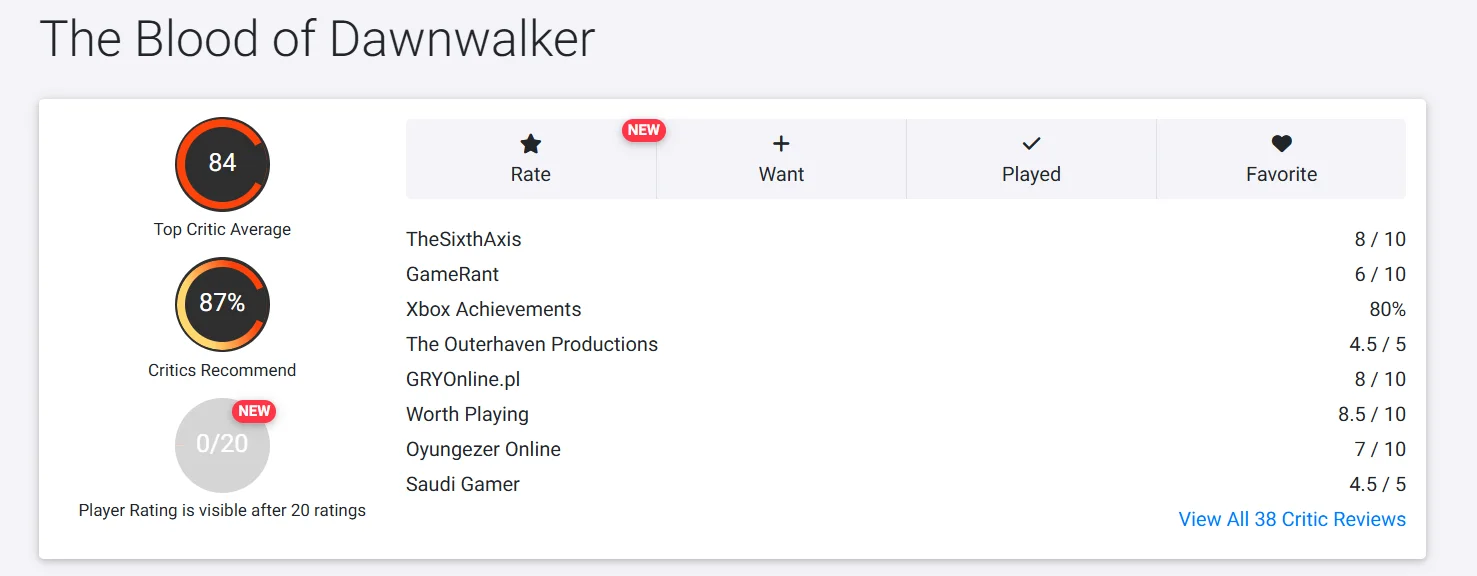The image size is (1477, 576).
Task: Click the 87% Critics Recommend circle
Action: coord(222,304)
